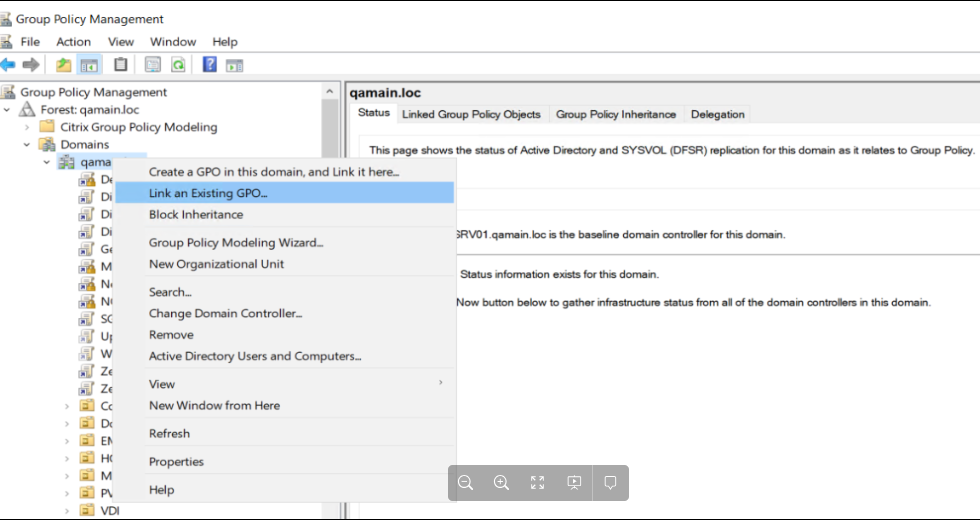The height and width of the screenshot is (520, 980).
Task: Expand the "HO" organizational unit
Action: point(67,458)
